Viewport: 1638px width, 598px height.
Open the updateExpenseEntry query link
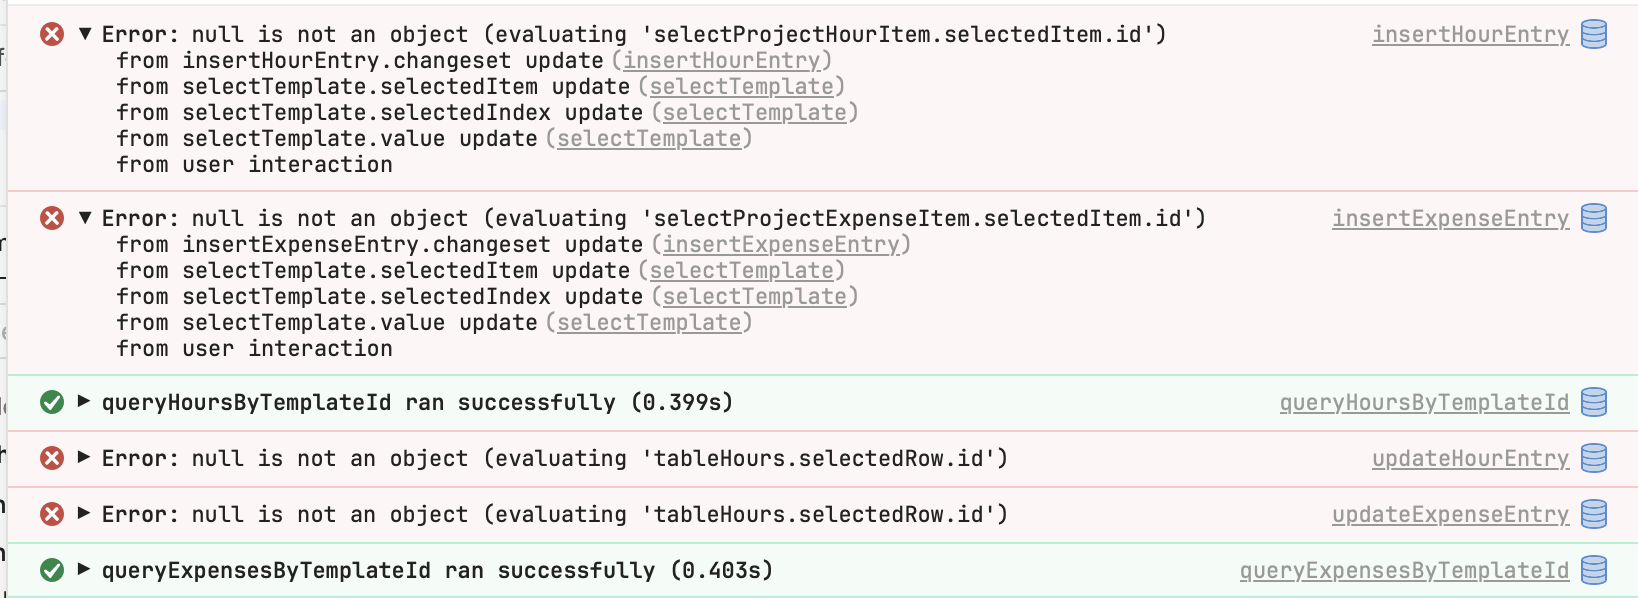click(x=1449, y=514)
